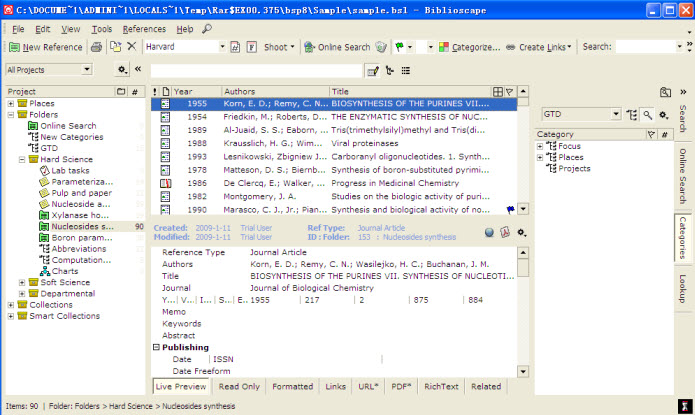Click the PDF icon in the record header
The image size is (695, 415).
(506, 232)
